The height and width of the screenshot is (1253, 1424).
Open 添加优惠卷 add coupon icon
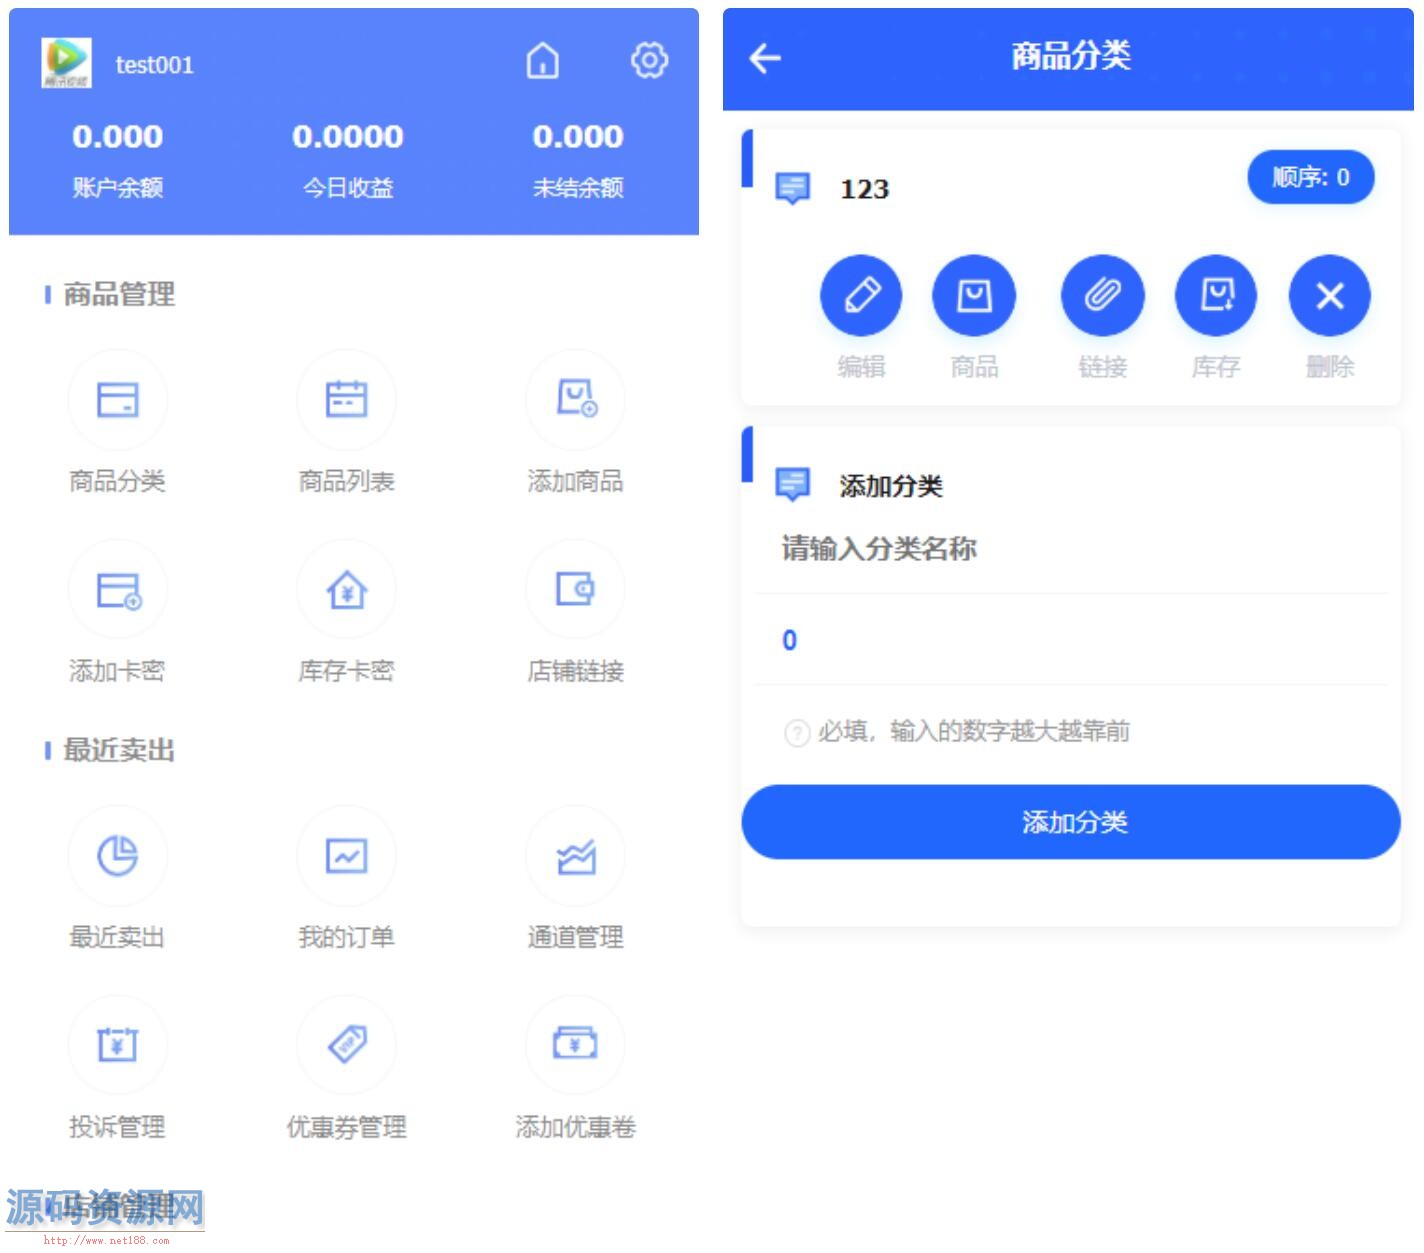tap(575, 1045)
